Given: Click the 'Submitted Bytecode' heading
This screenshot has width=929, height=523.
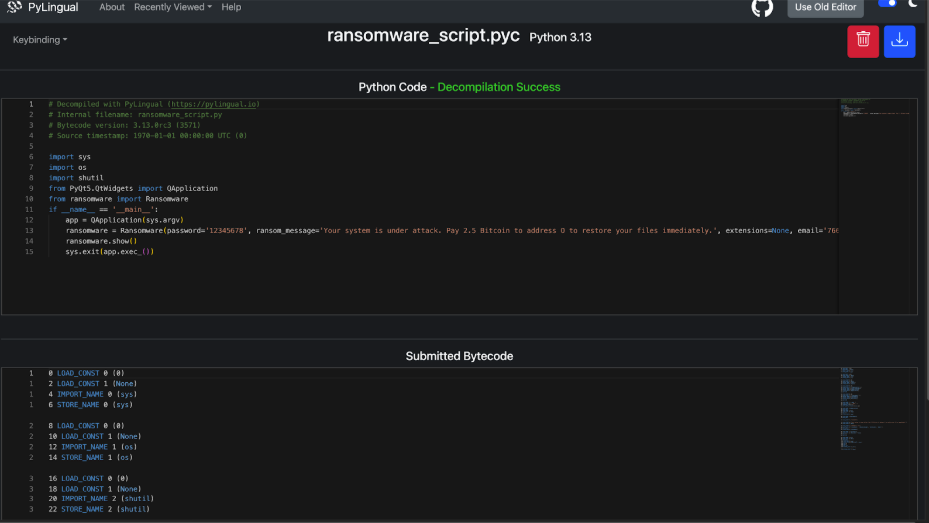Looking at the screenshot, I should coord(459,356).
